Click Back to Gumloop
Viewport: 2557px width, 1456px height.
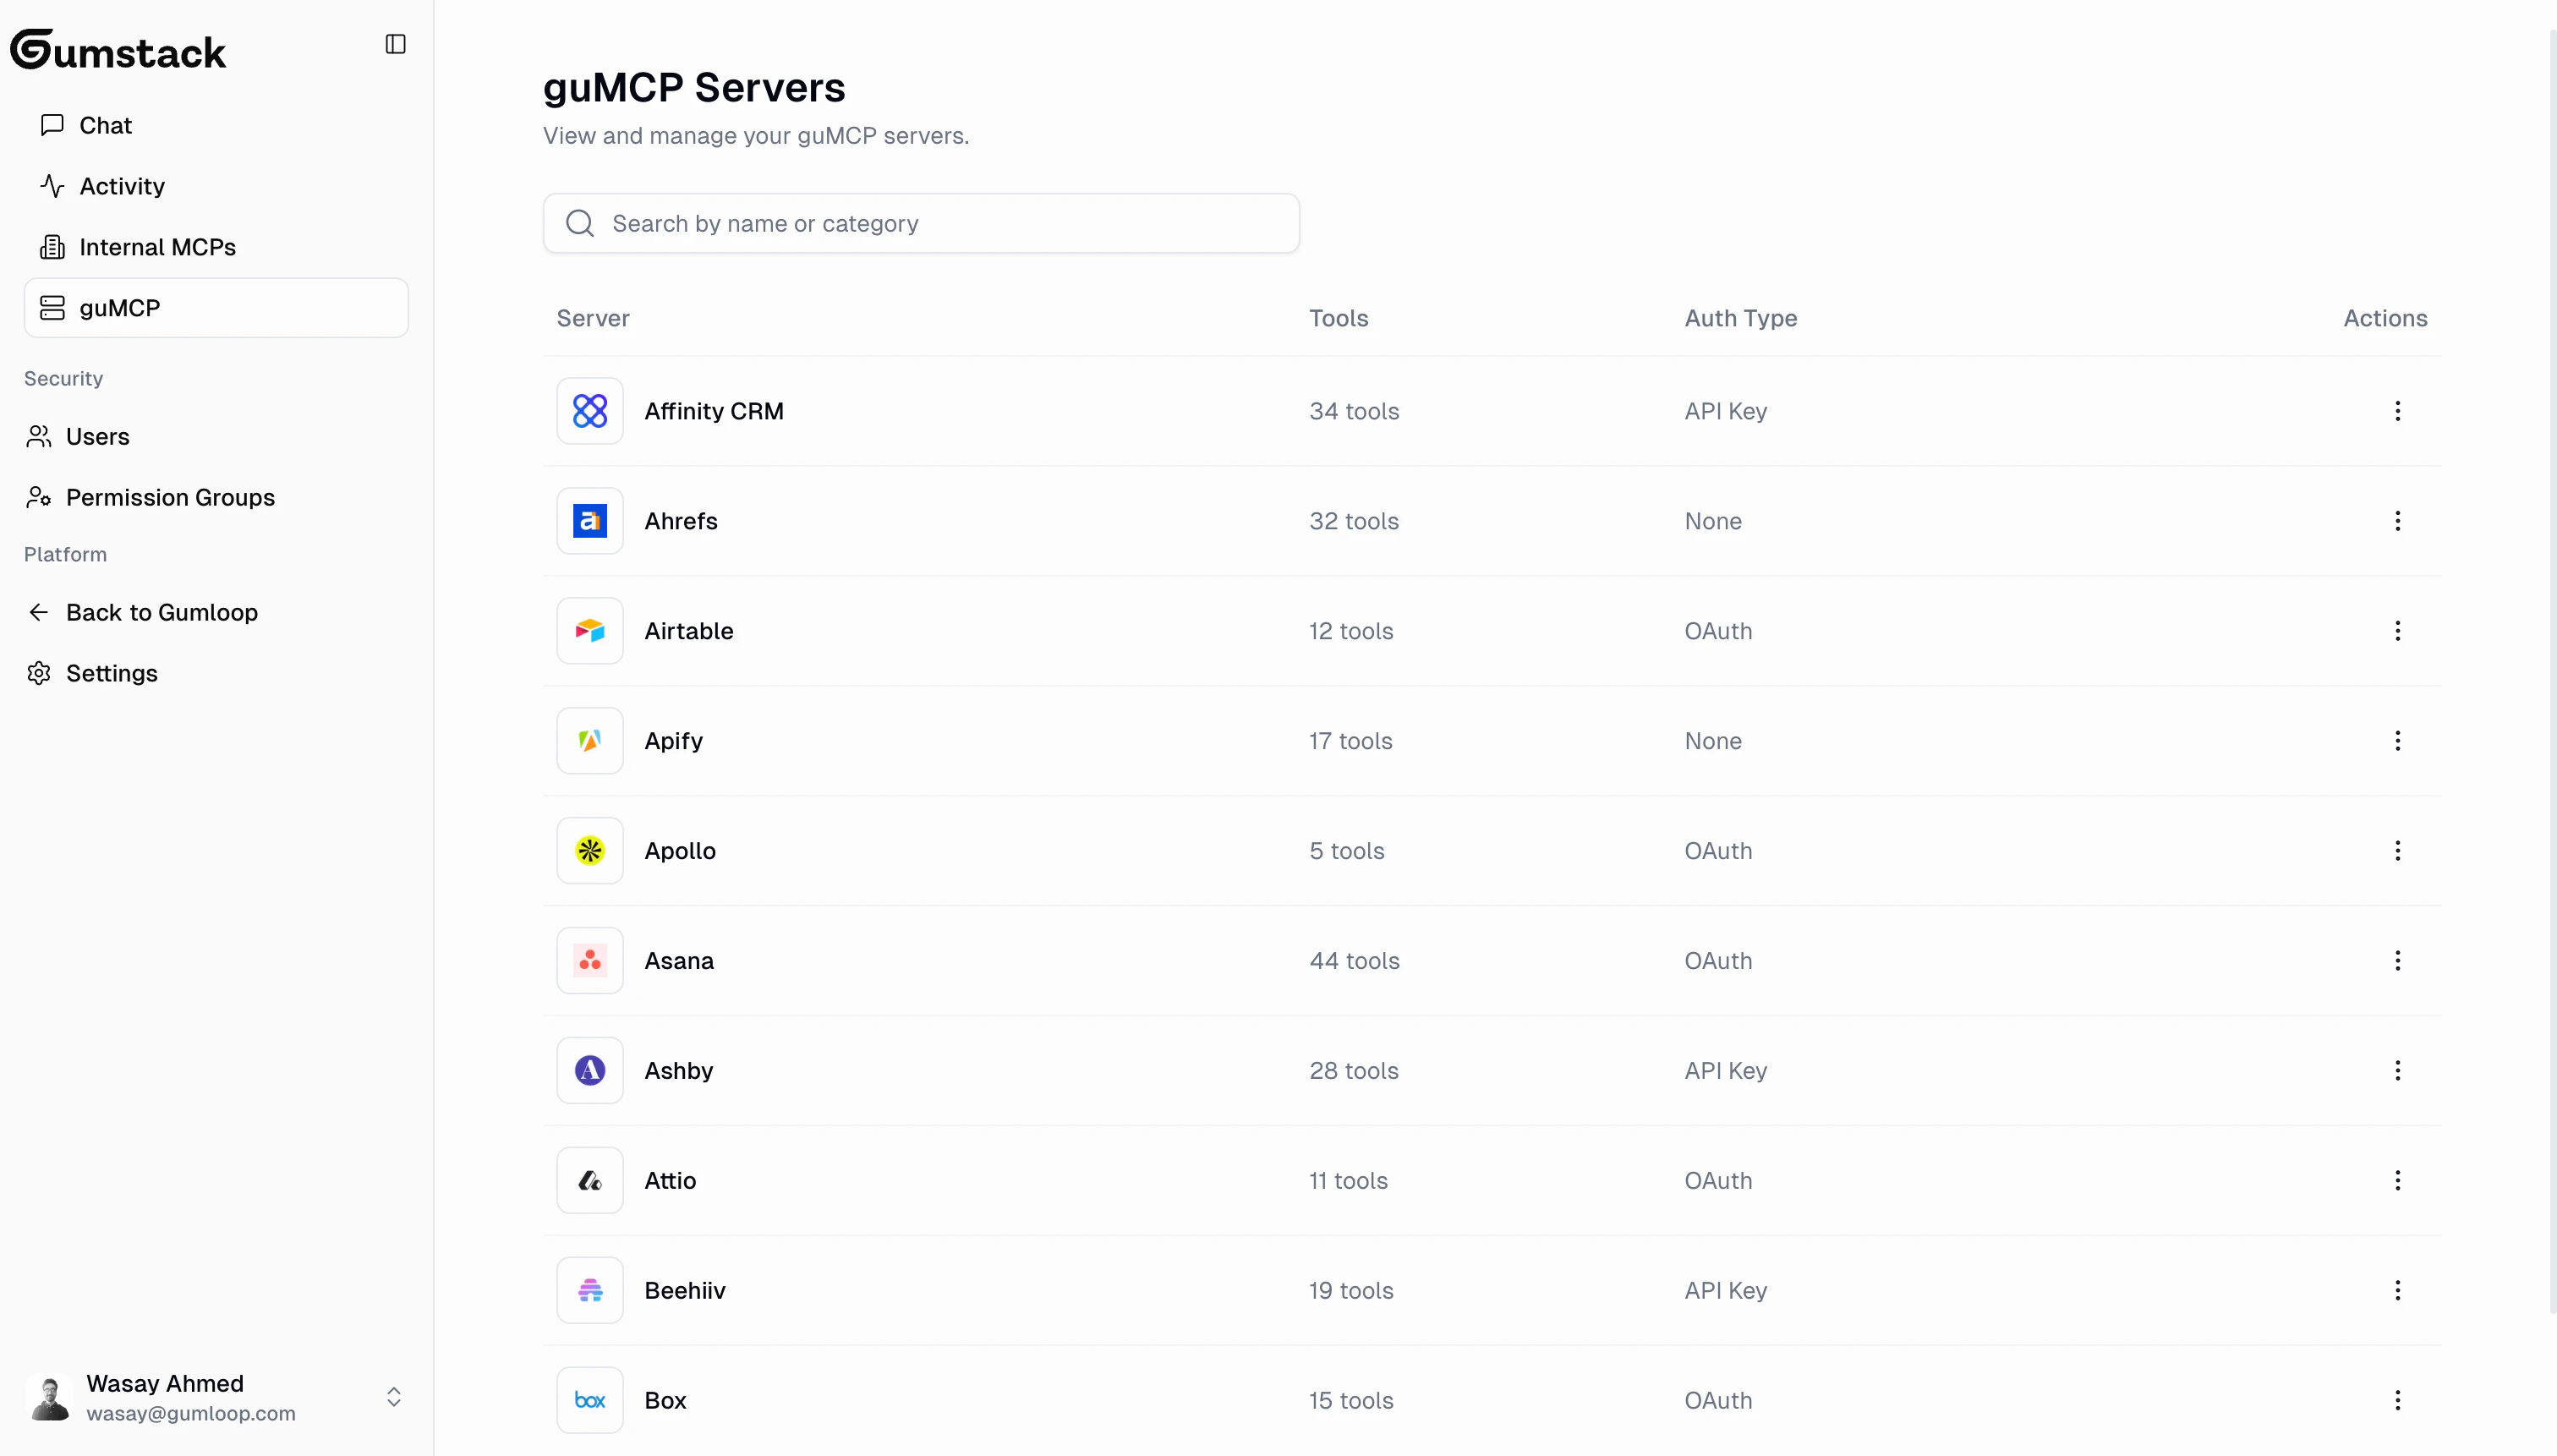click(162, 611)
